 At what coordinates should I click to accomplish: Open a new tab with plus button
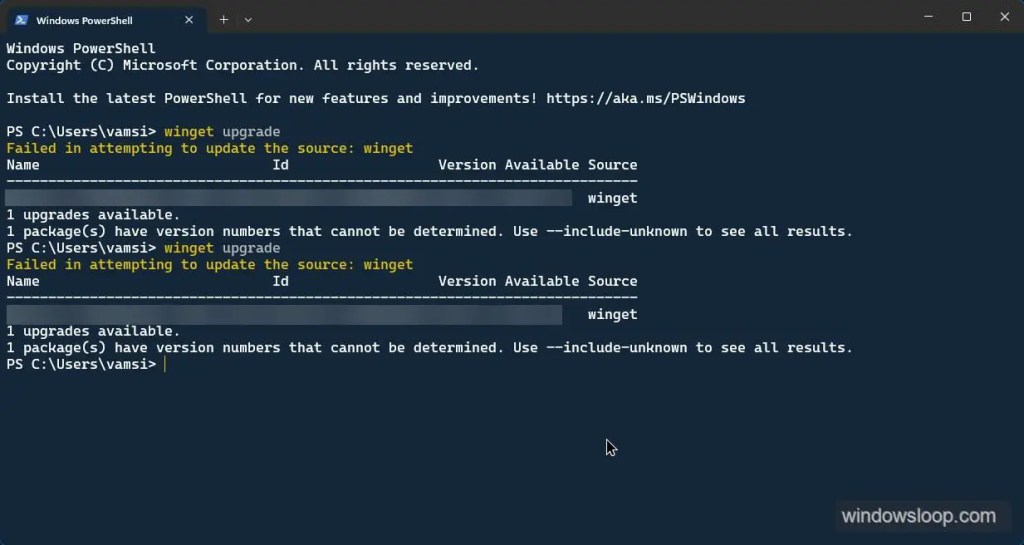tap(223, 20)
